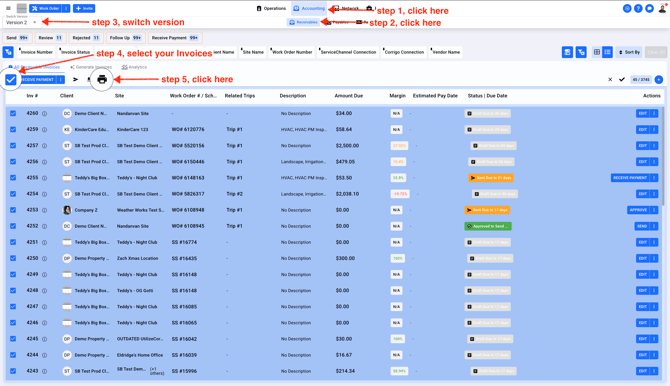This screenshot has height=386, width=670.
Task: Open the Sort By dropdown
Action: click(x=629, y=52)
